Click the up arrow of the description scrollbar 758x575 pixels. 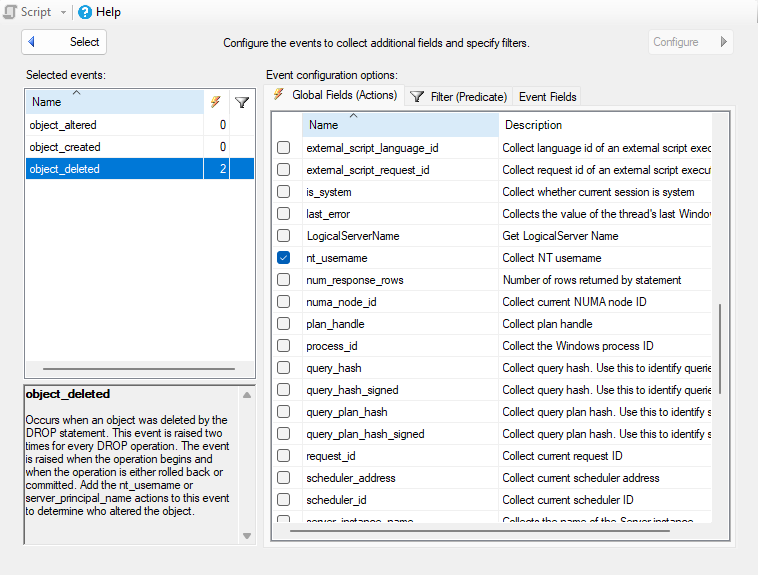pyautogui.click(x=247, y=395)
